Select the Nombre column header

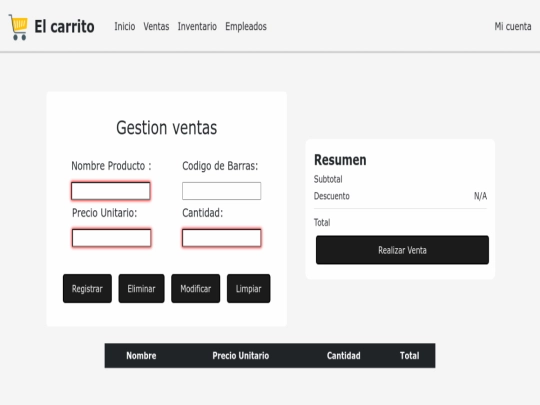click(x=141, y=355)
